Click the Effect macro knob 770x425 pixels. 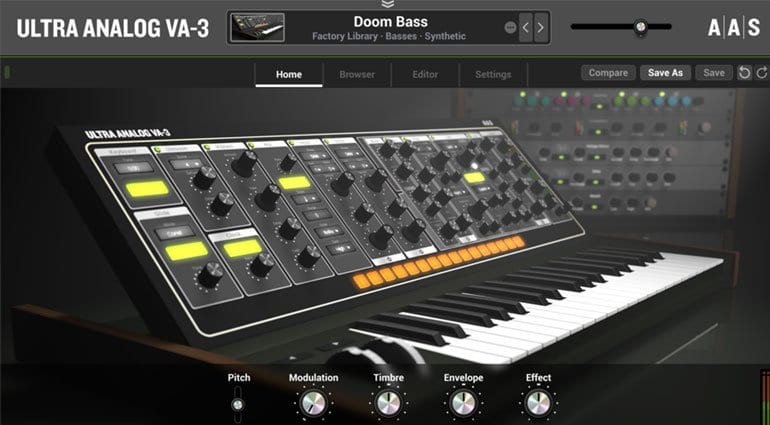(538, 403)
